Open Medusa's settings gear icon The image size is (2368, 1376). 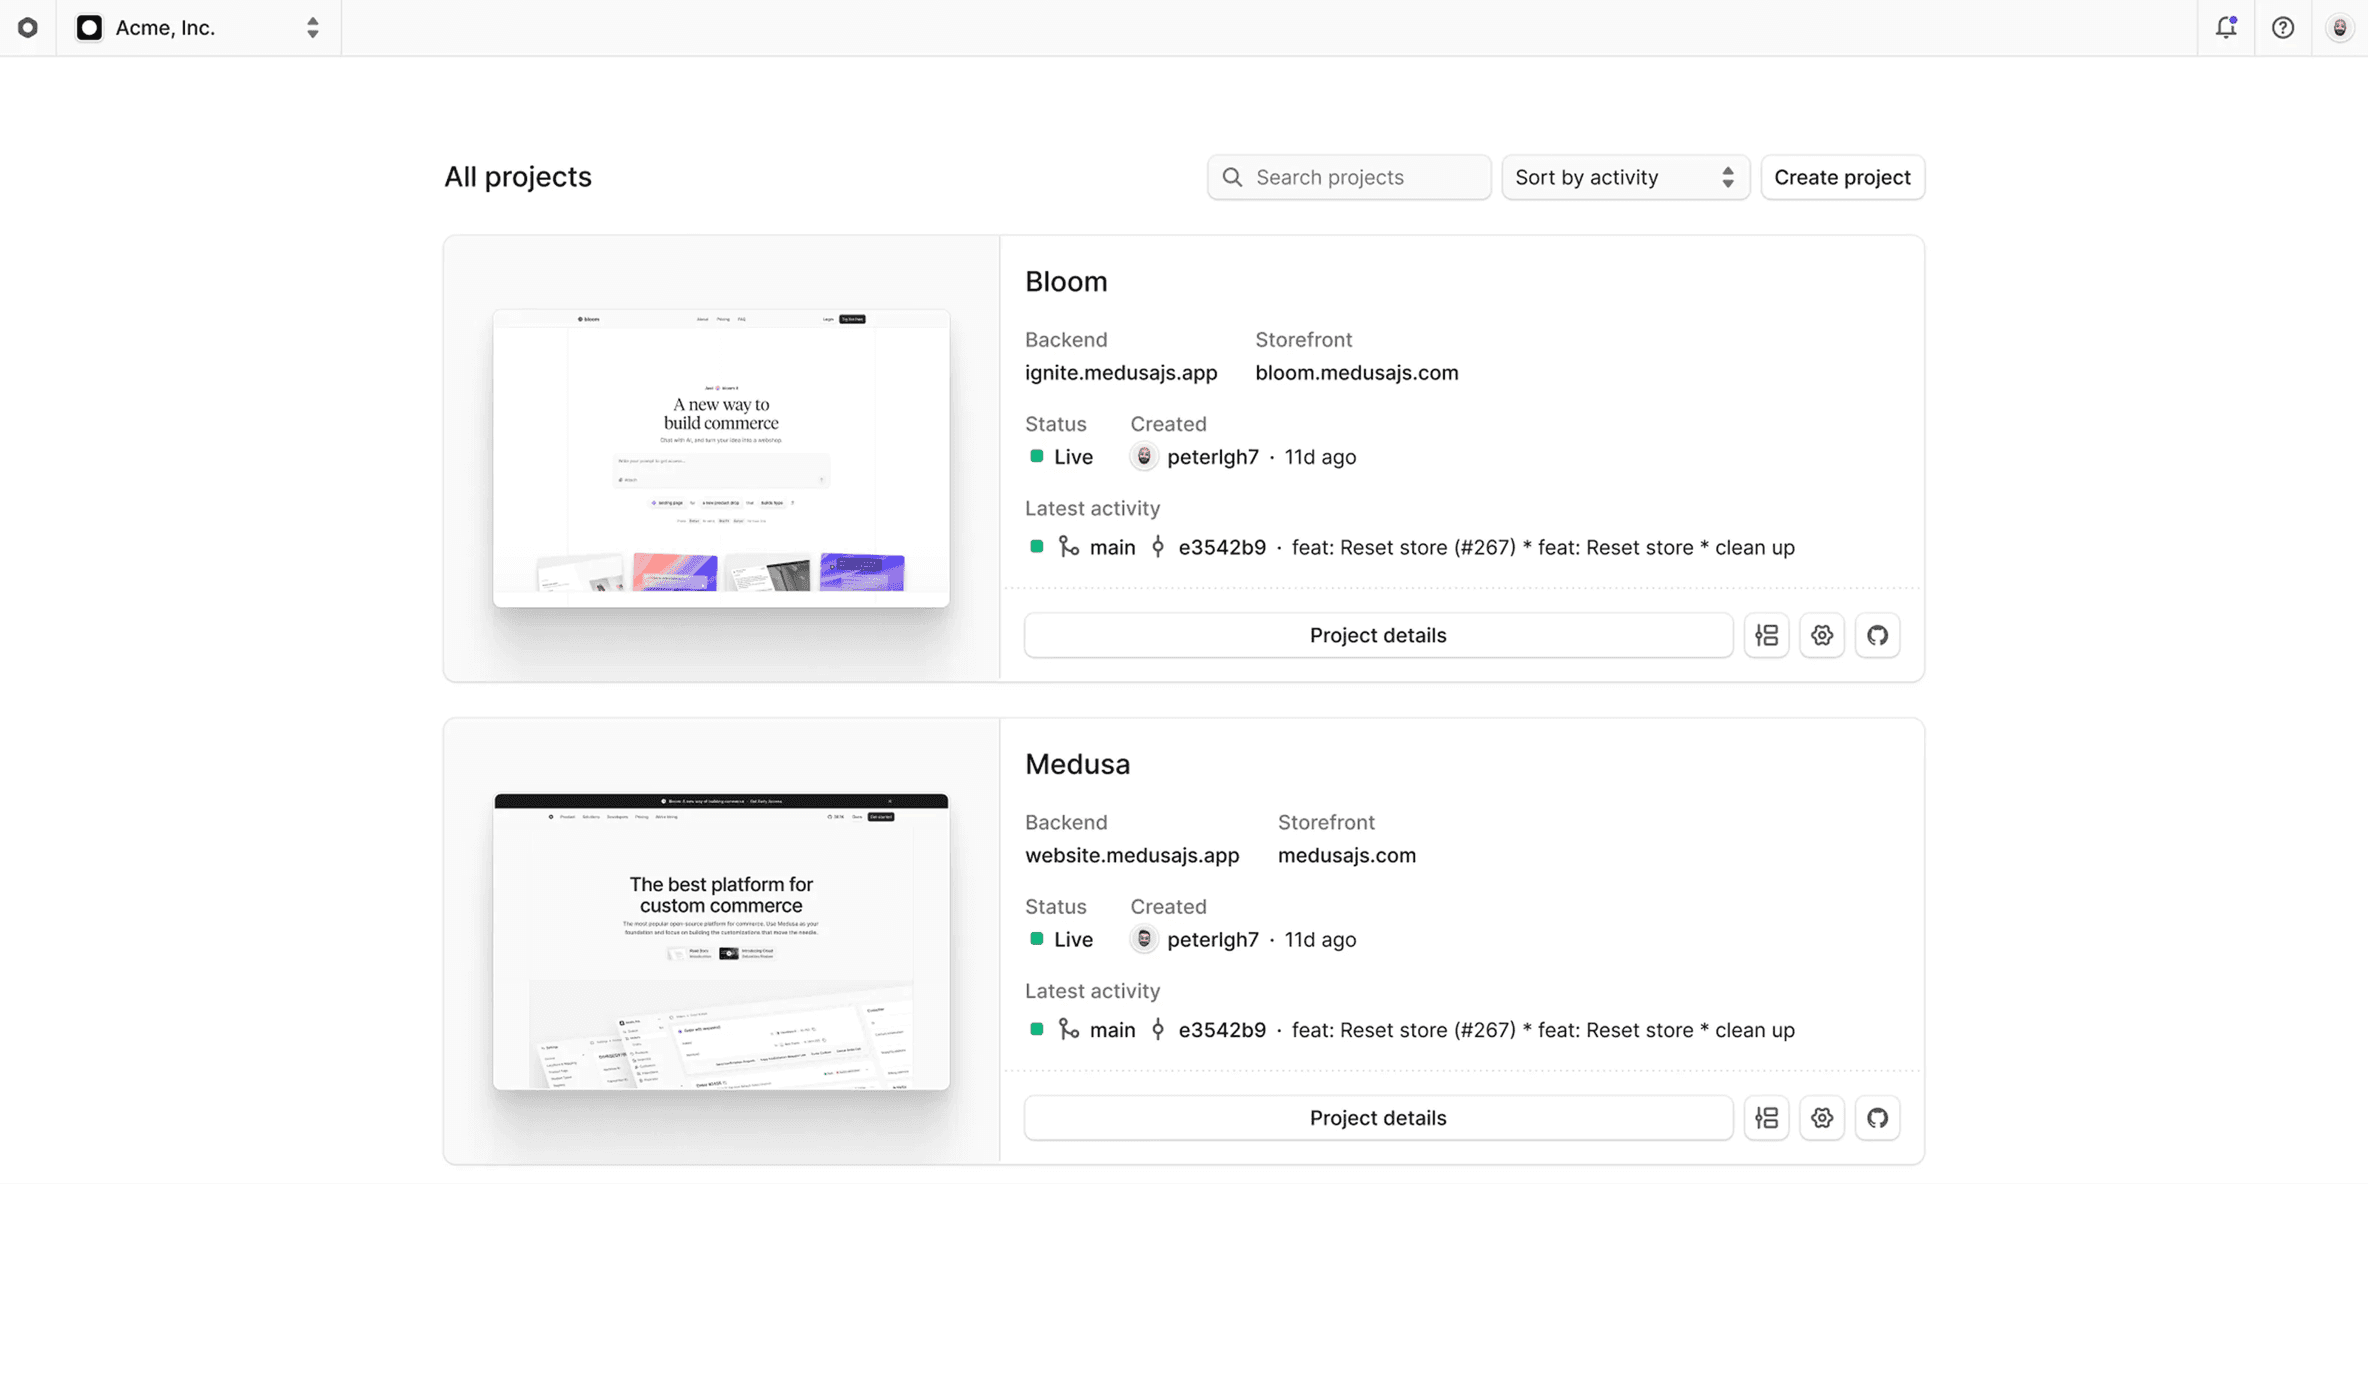(x=1822, y=1118)
